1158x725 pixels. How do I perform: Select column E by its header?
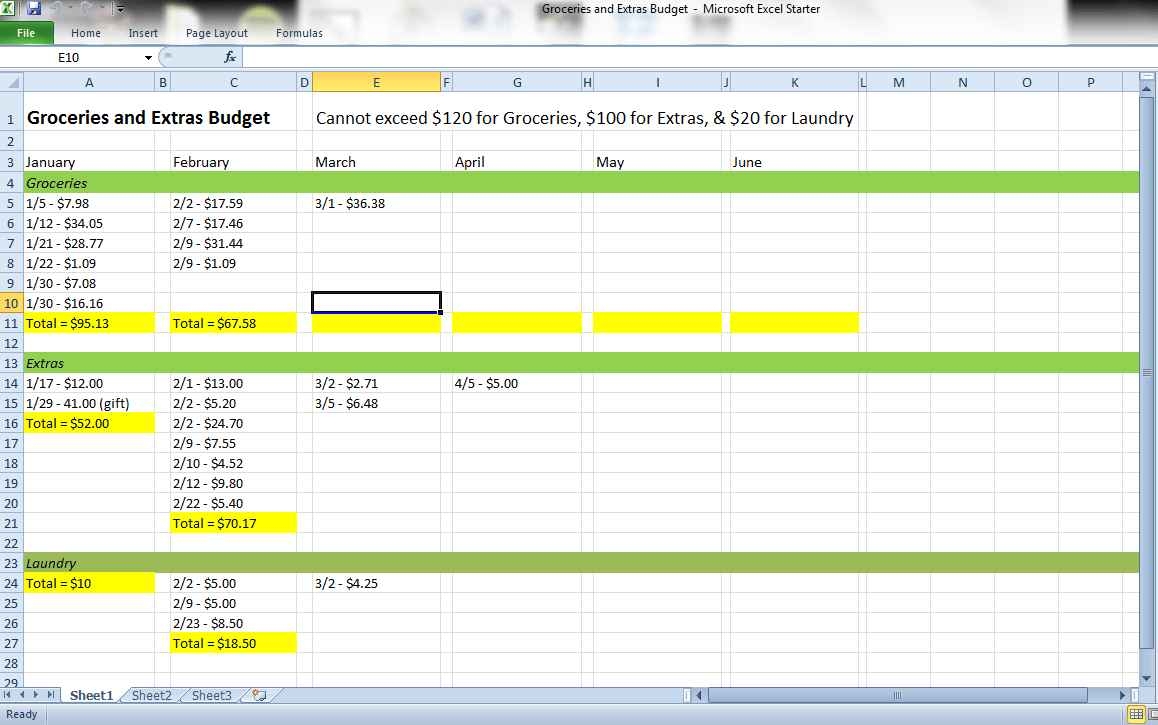(x=376, y=81)
